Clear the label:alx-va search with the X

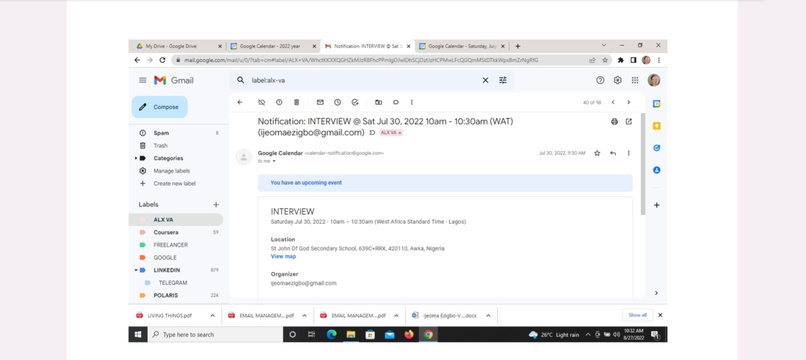tap(485, 80)
